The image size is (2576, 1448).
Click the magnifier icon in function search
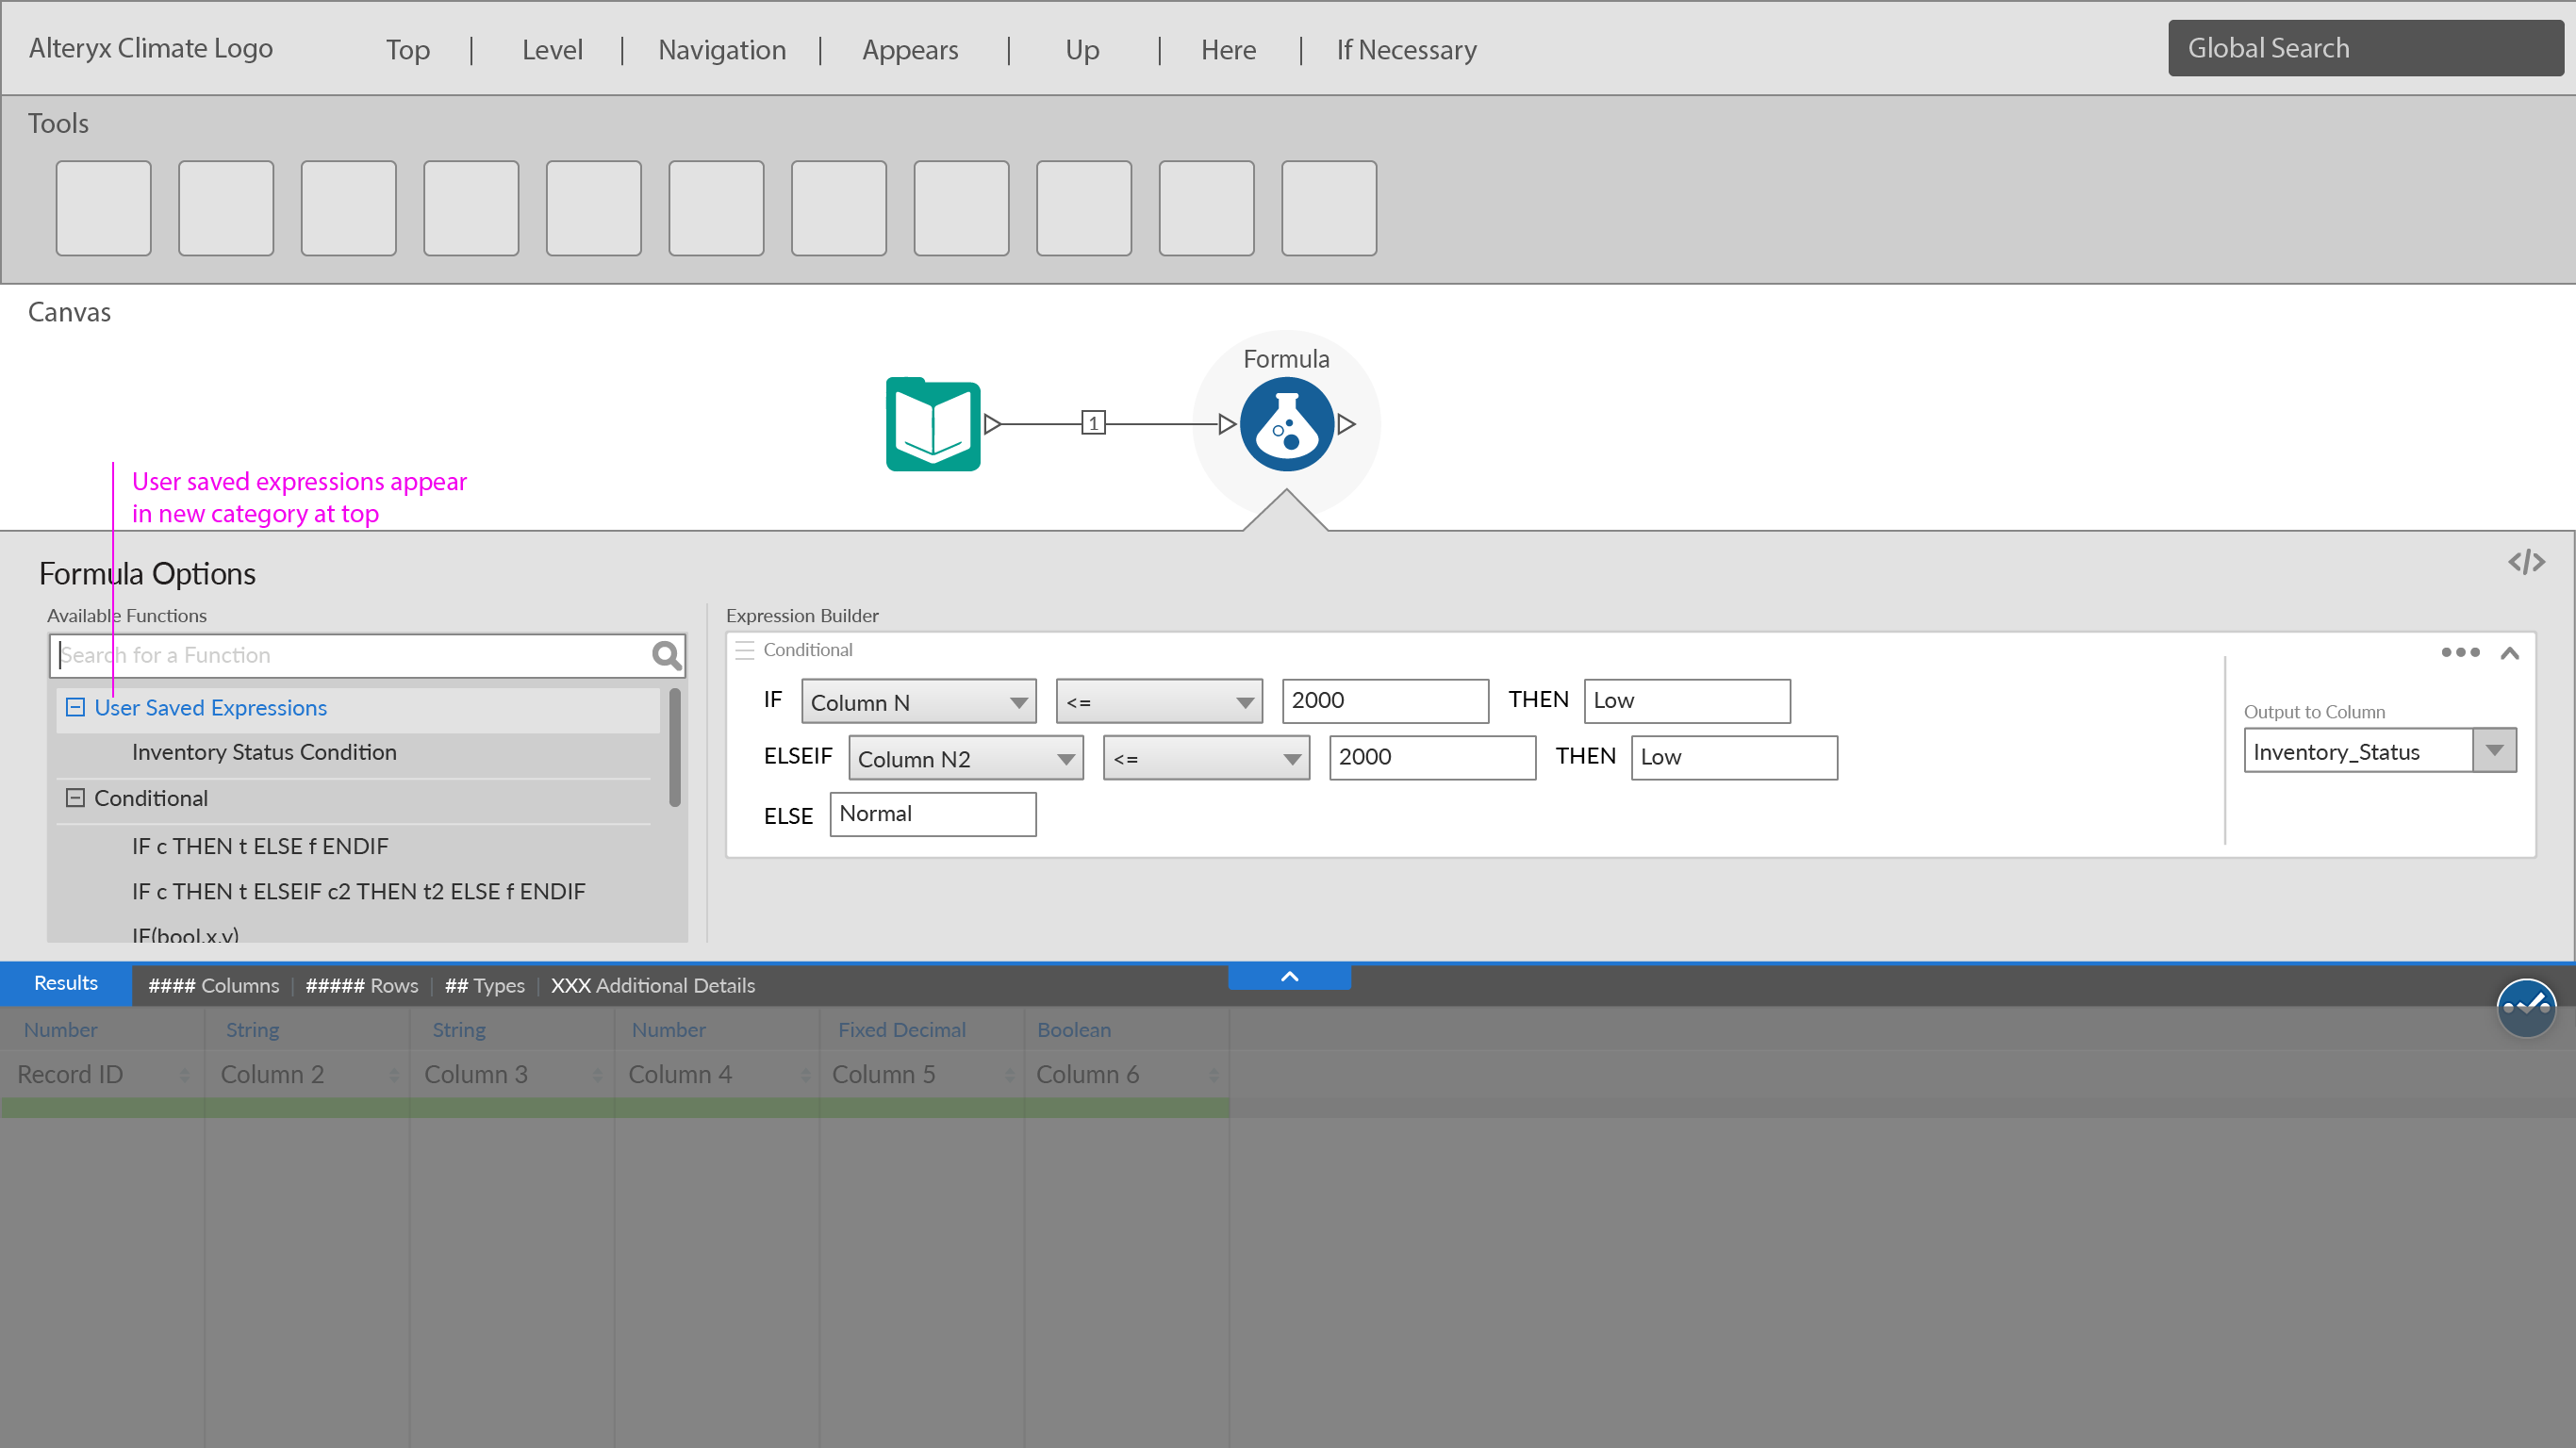coord(665,655)
